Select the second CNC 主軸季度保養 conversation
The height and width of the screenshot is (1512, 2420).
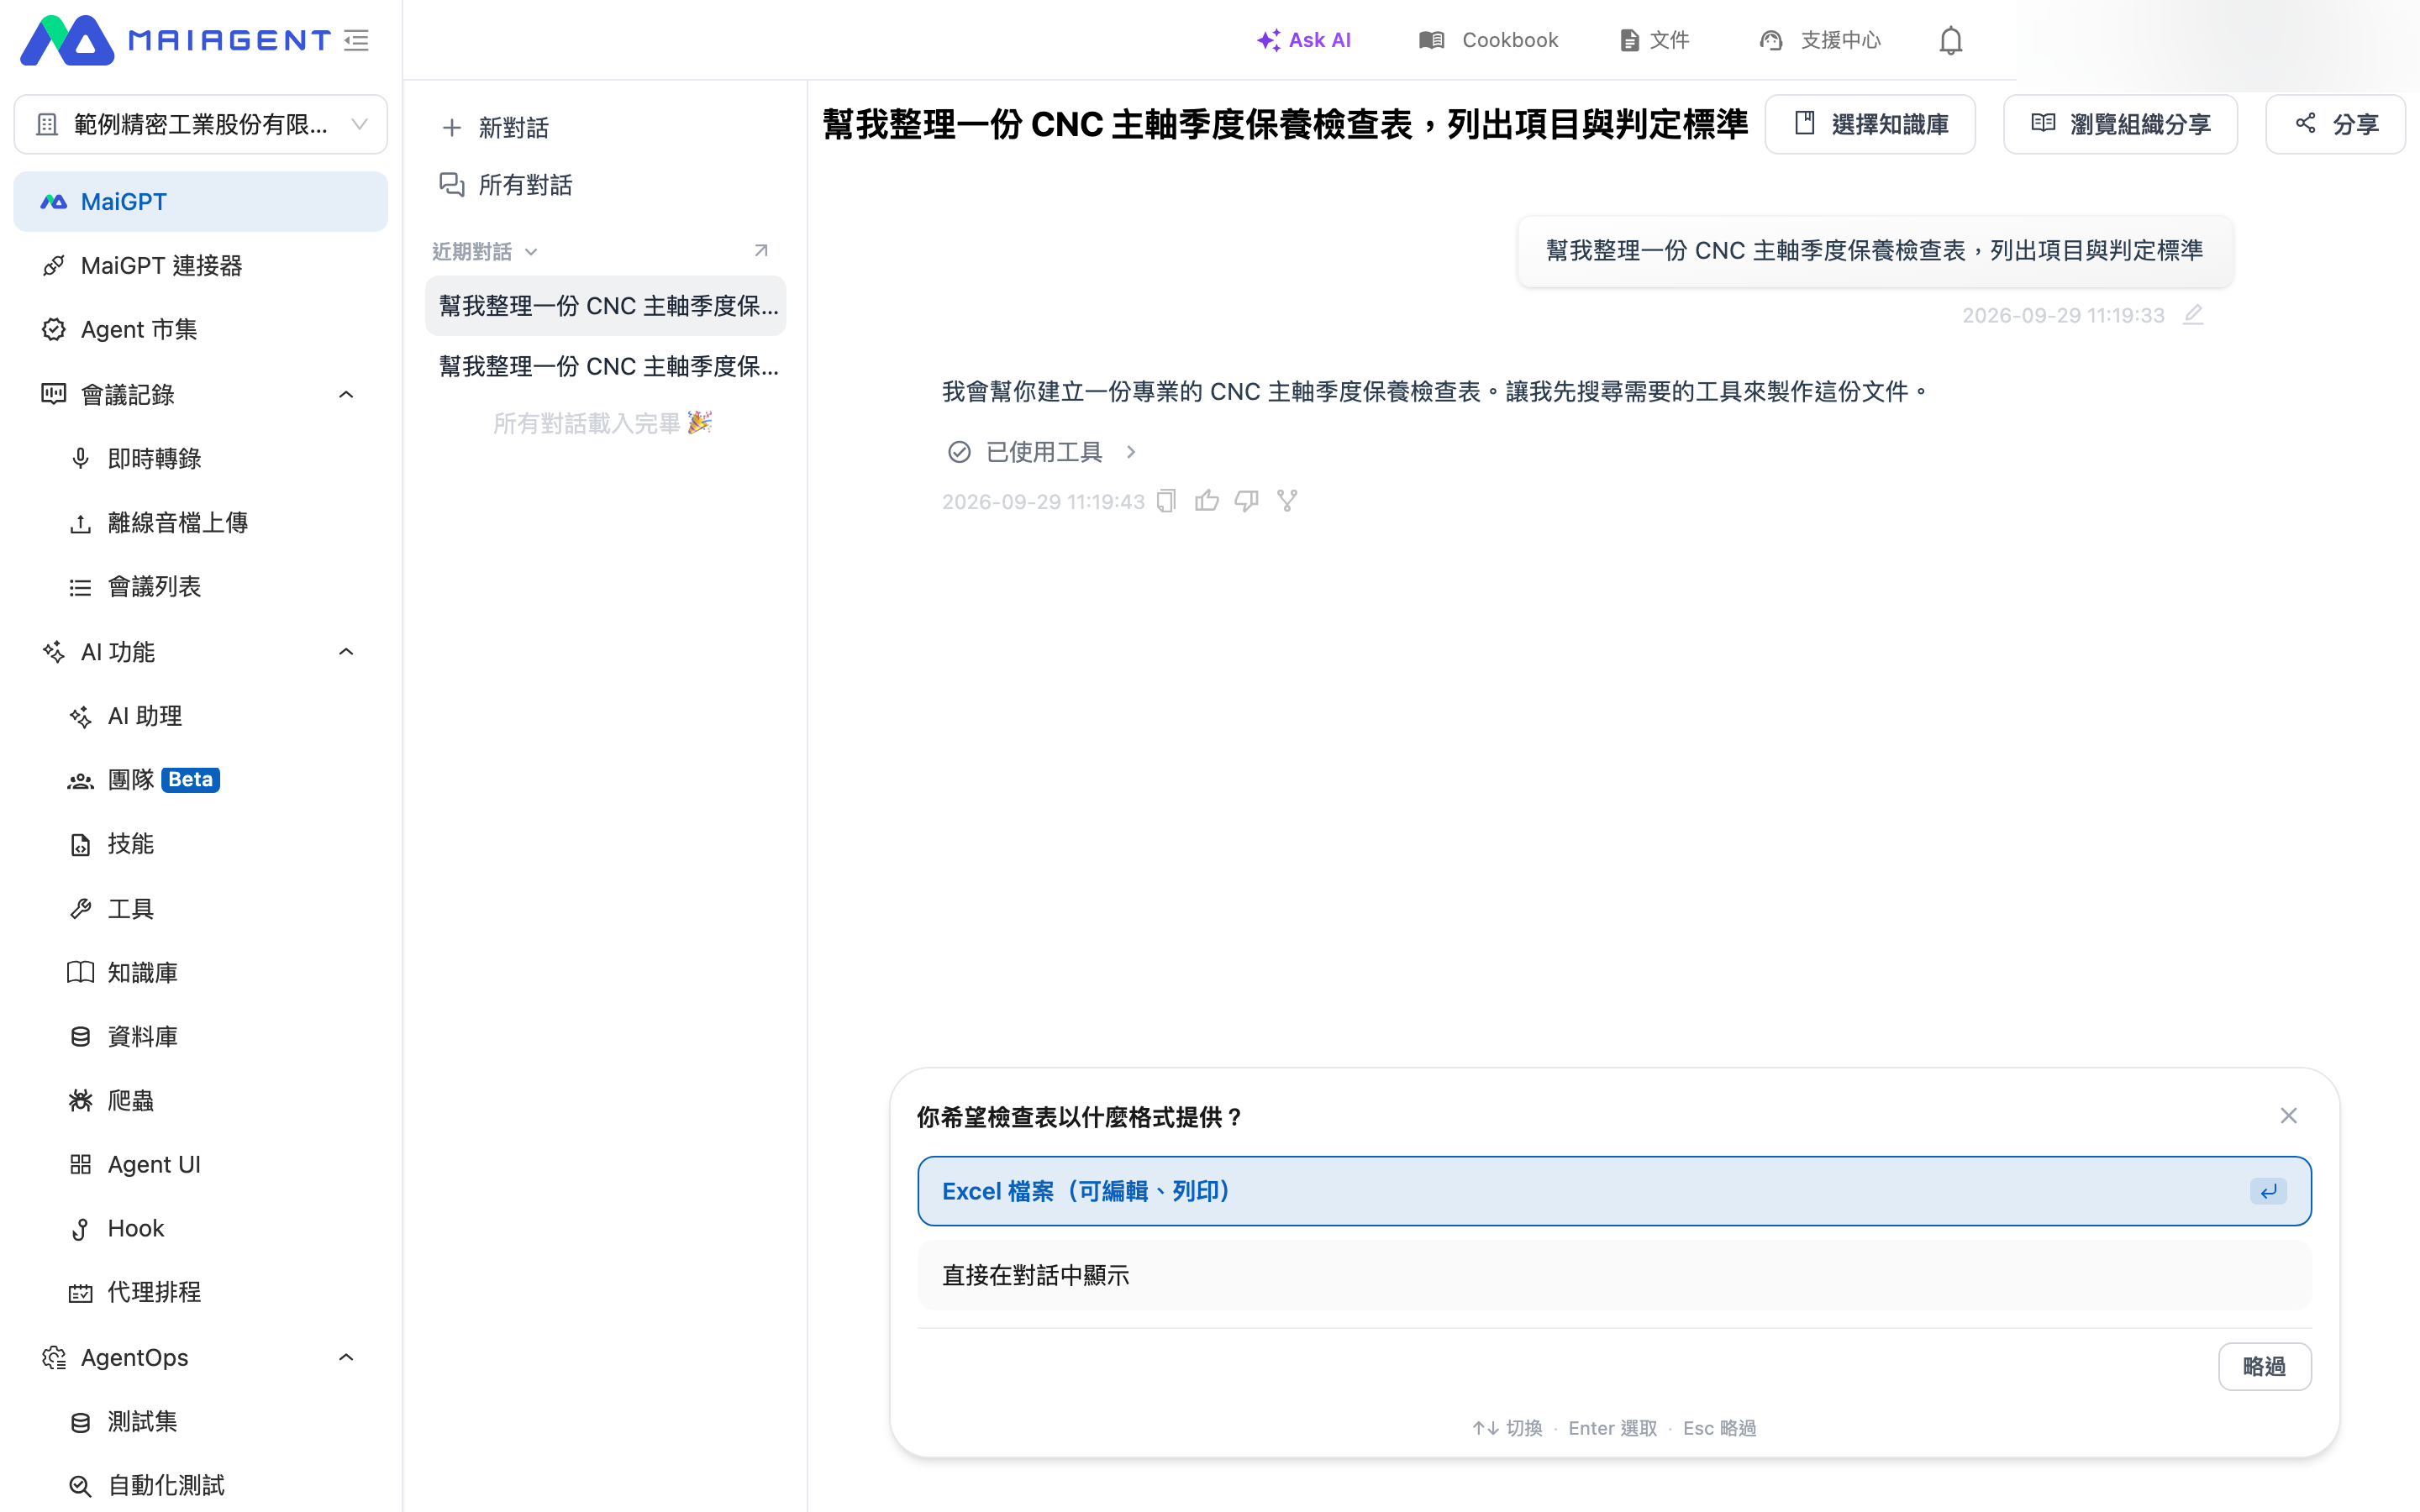606,366
